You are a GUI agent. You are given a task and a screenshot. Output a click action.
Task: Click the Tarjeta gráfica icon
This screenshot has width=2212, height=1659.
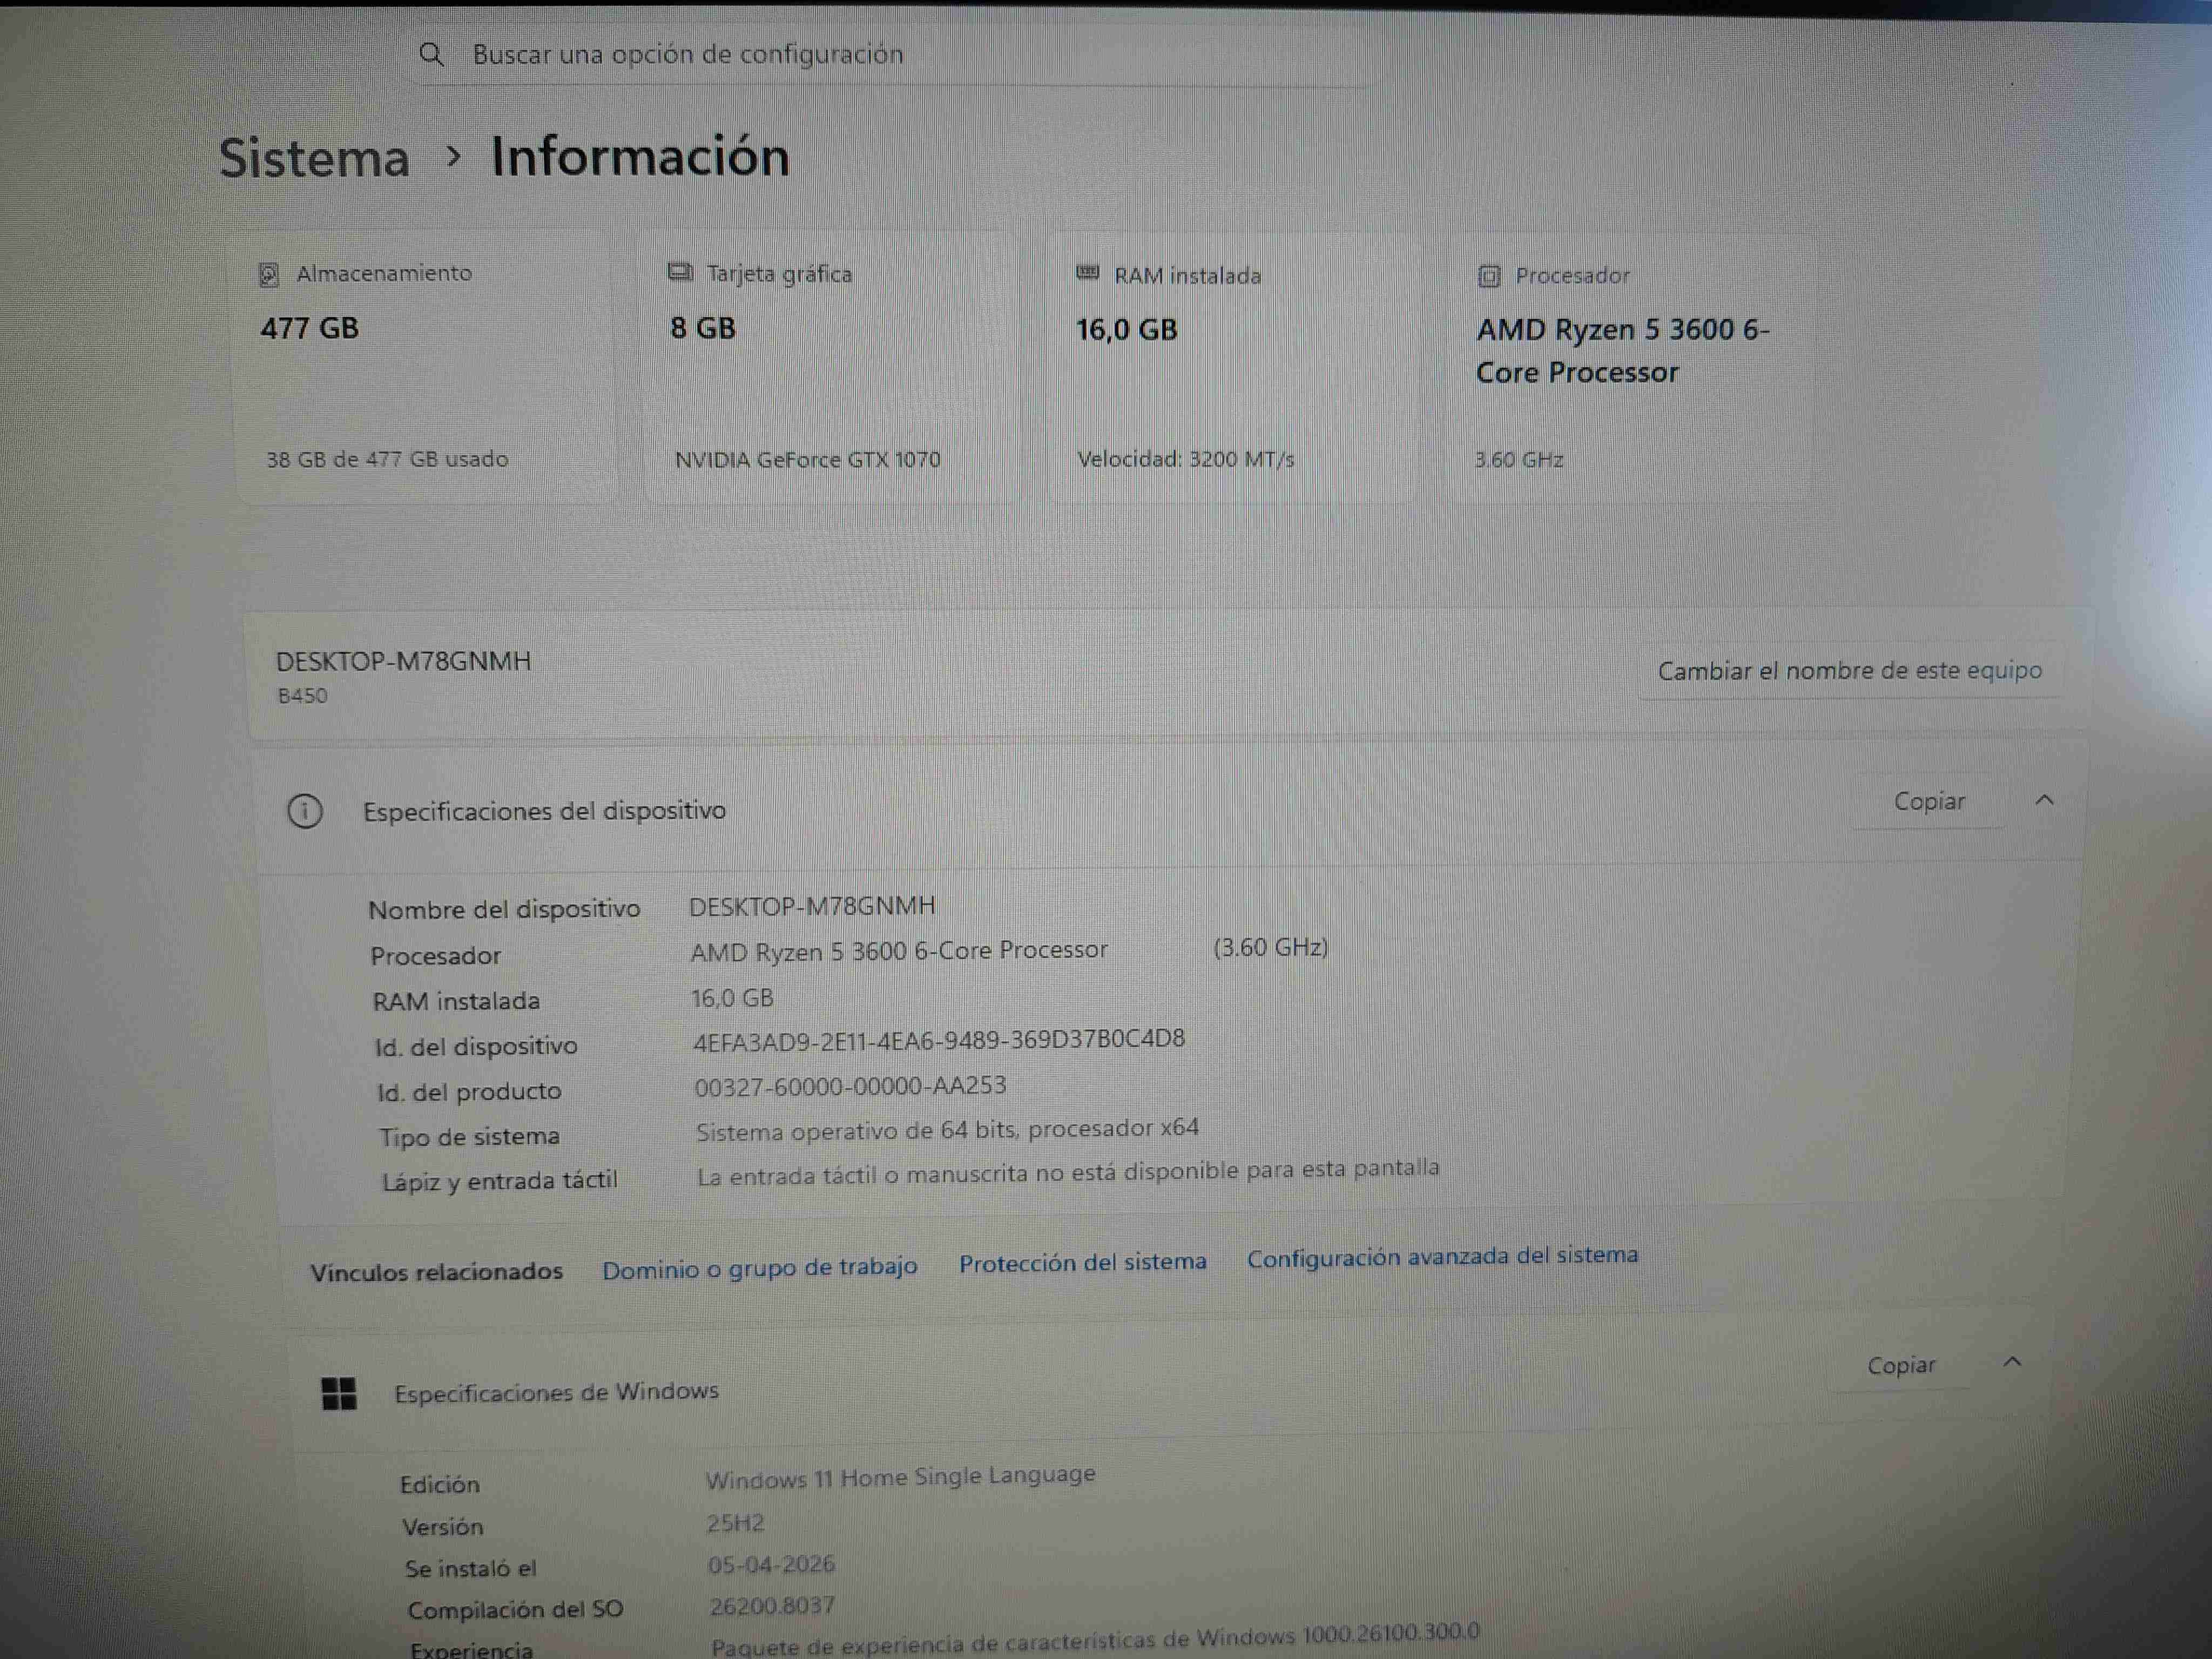[x=680, y=273]
